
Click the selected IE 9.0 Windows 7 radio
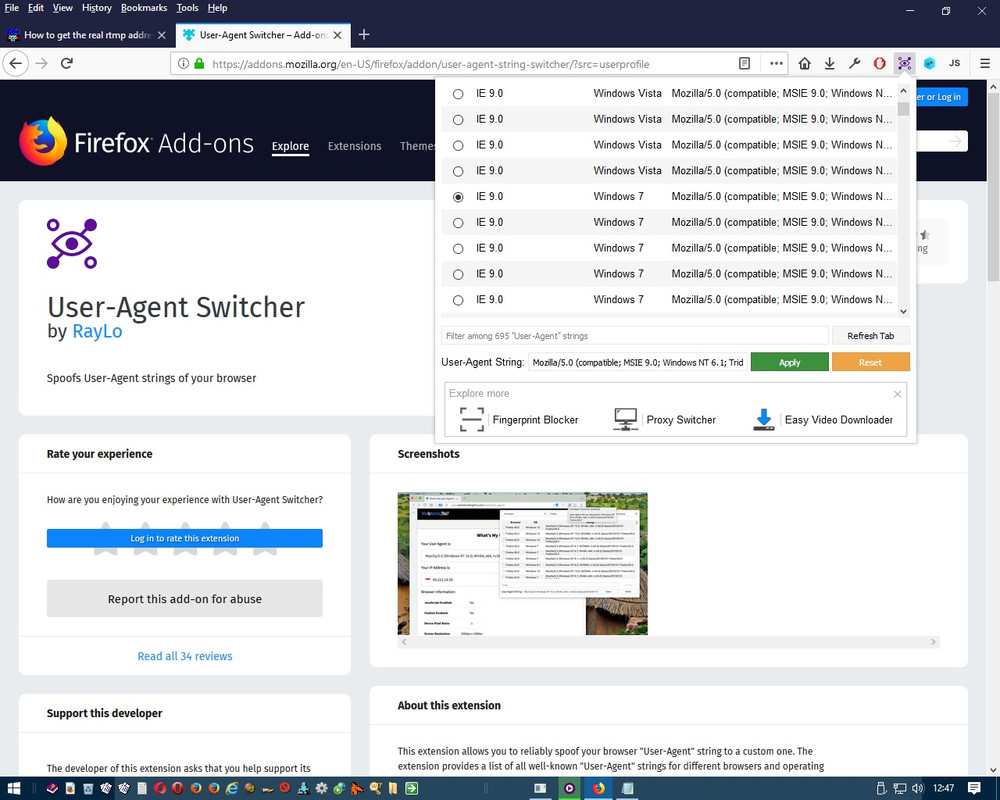click(458, 197)
